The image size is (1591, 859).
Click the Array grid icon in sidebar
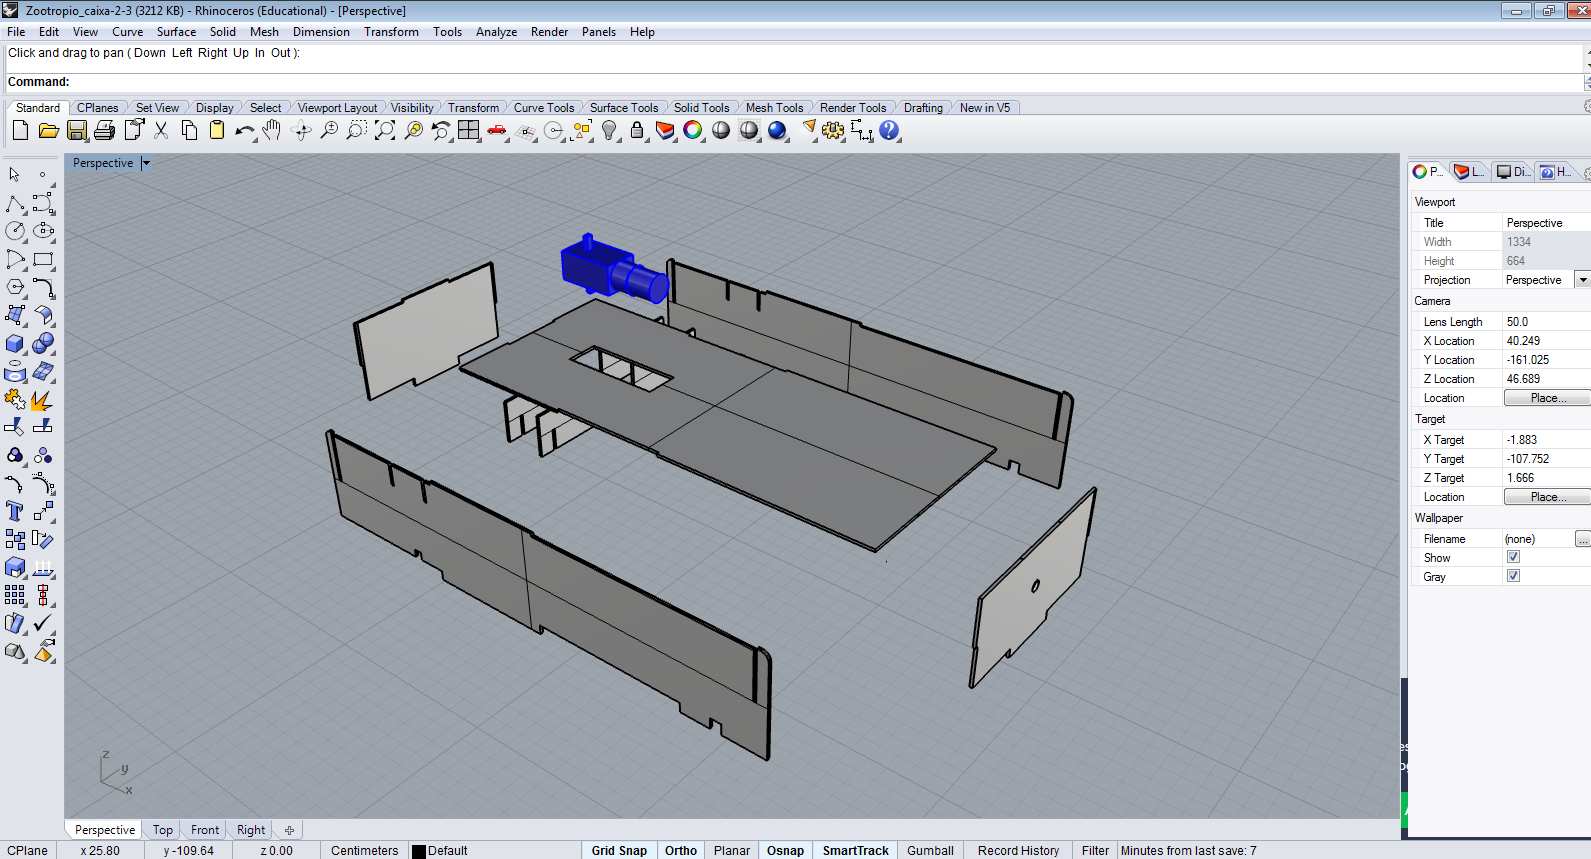pyautogui.click(x=15, y=595)
